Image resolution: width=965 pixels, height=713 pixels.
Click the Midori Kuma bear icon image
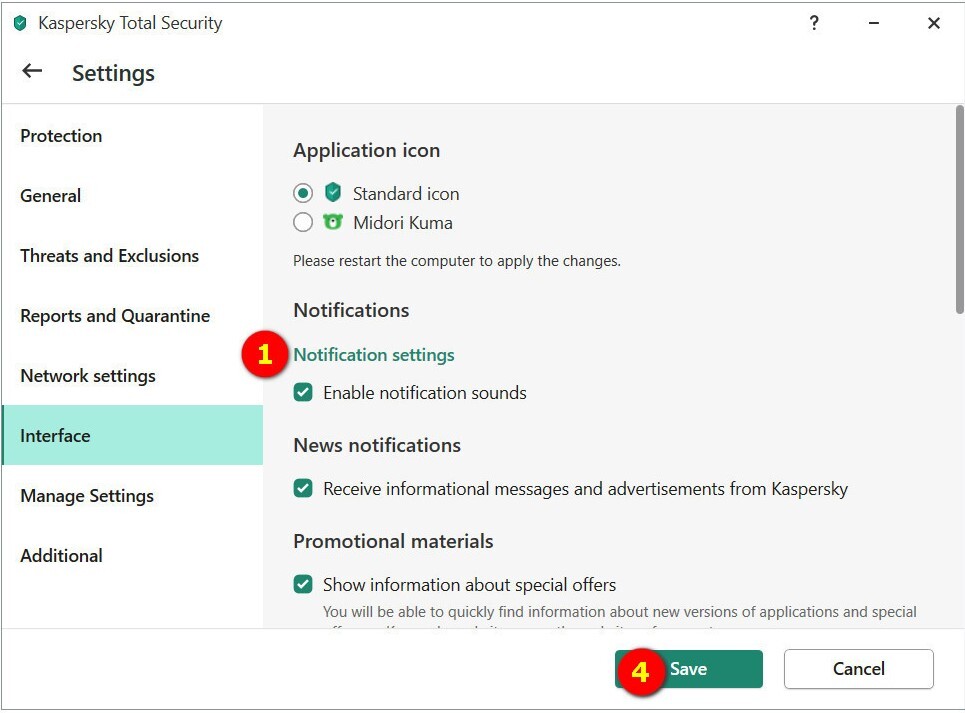tap(333, 222)
